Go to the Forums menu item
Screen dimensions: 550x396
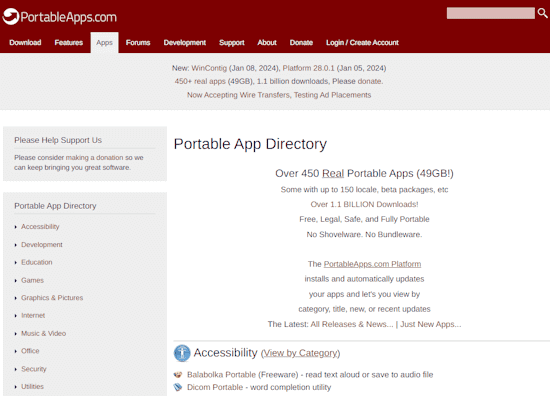pos(138,42)
